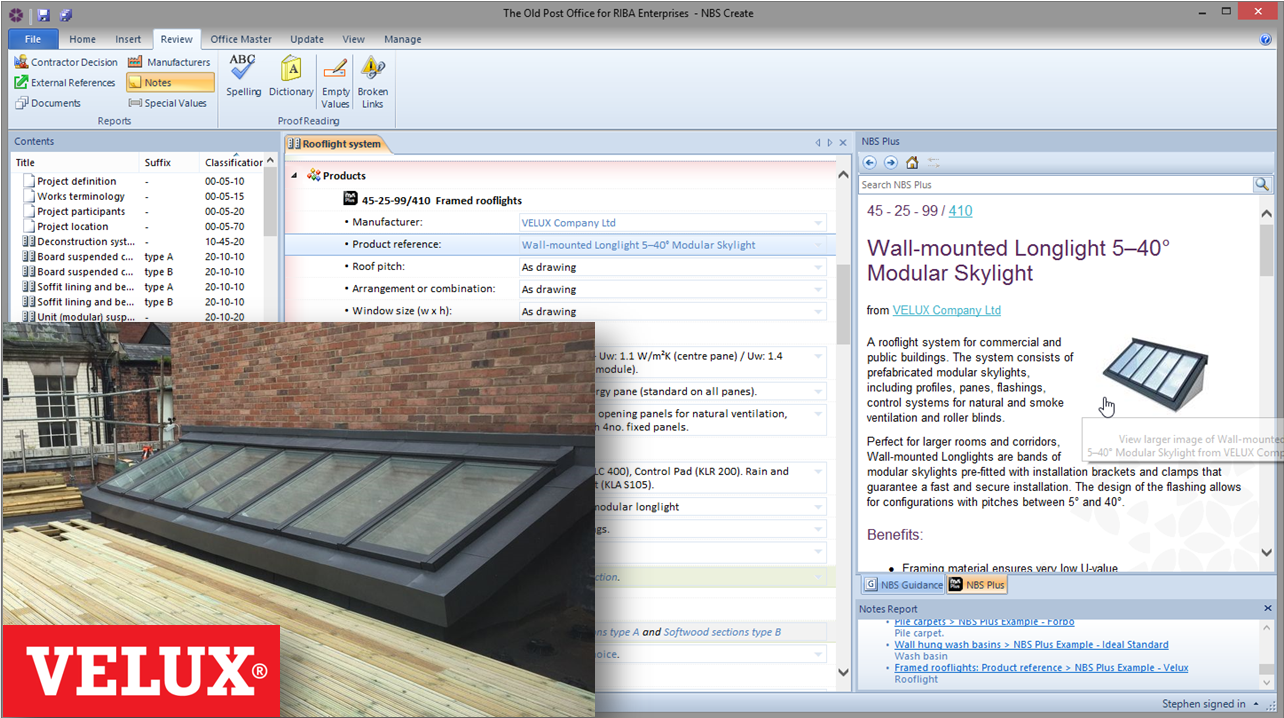Go to NBS Plus home page
1284x718 pixels.
tap(911, 162)
